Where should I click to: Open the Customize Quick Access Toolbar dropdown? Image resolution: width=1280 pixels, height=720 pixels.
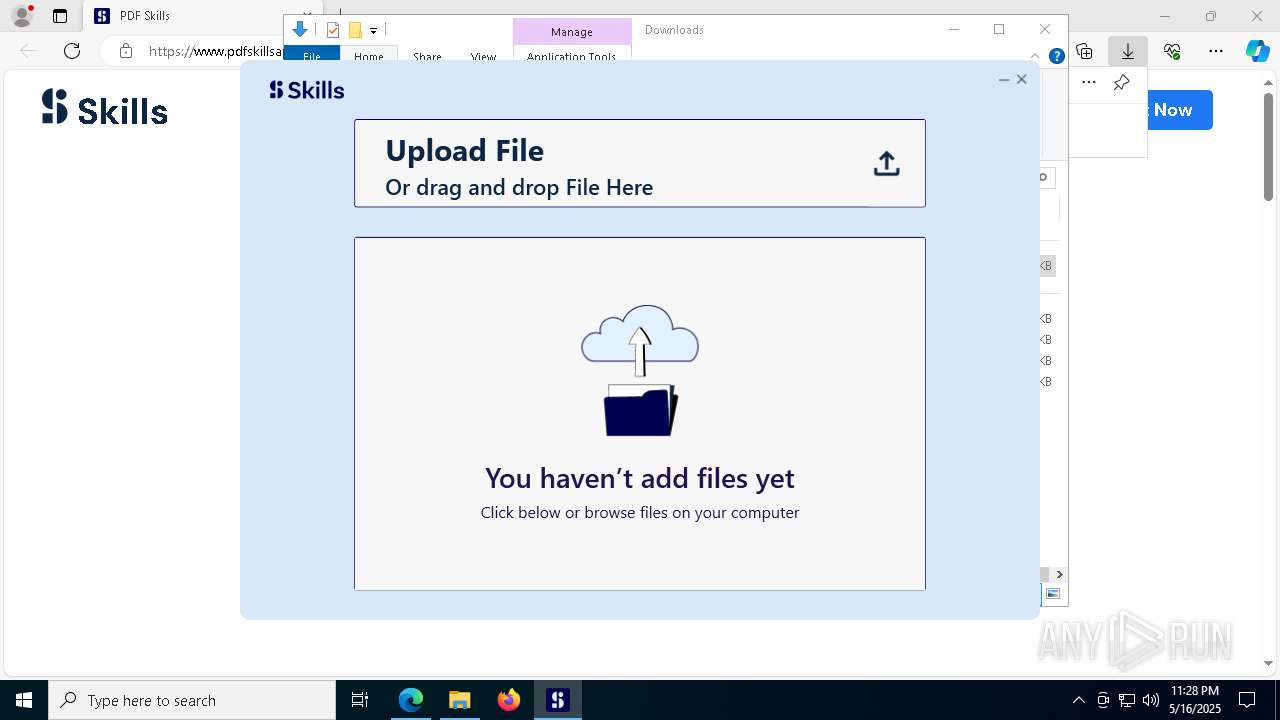coord(373,31)
